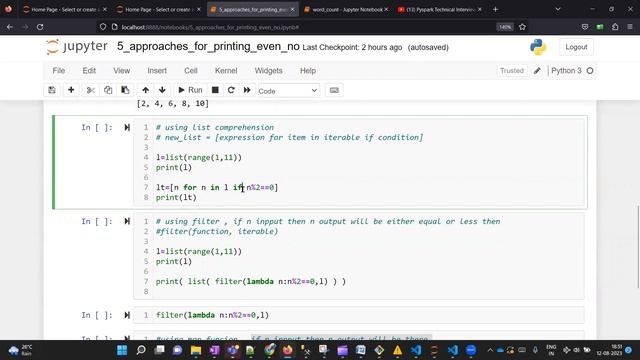Open File Explorer from the taskbar
The image size is (640, 360).
[x=196, y=350]
